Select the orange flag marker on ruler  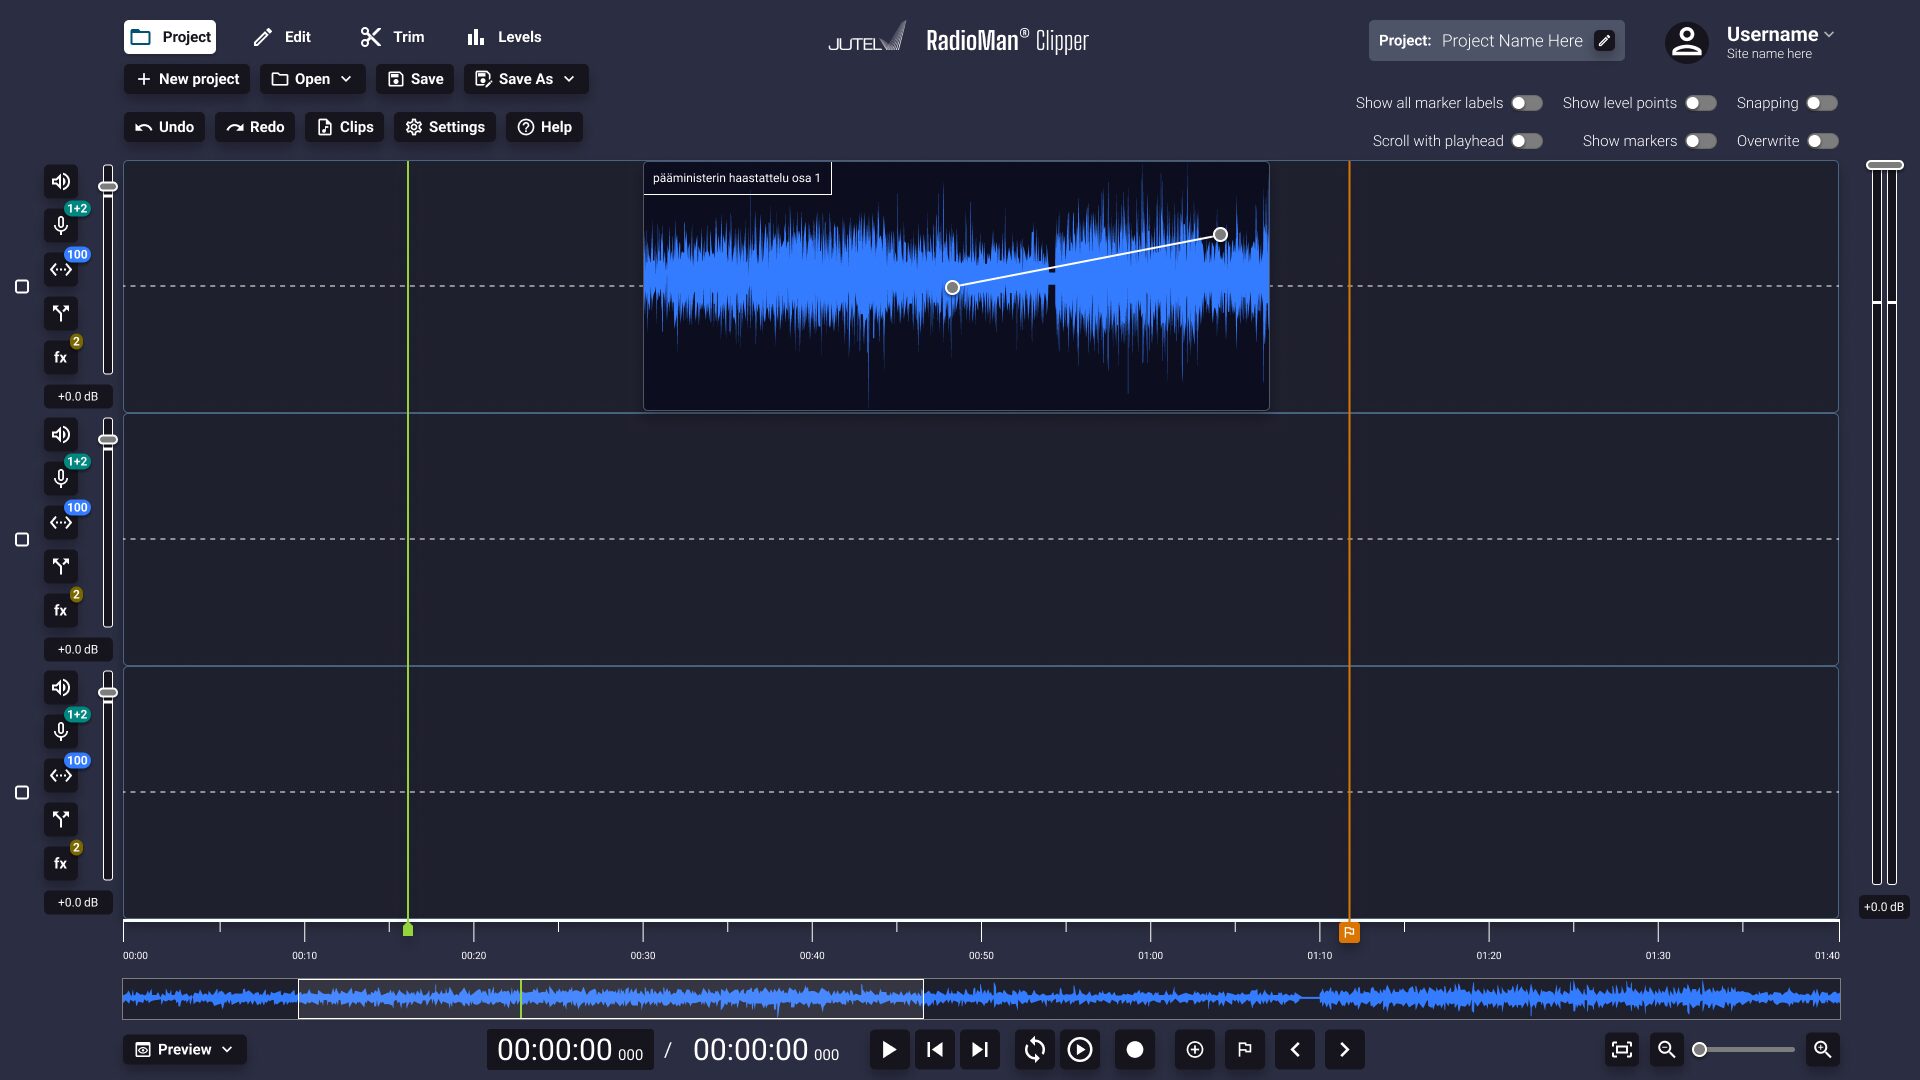[x=1349, y=932]
